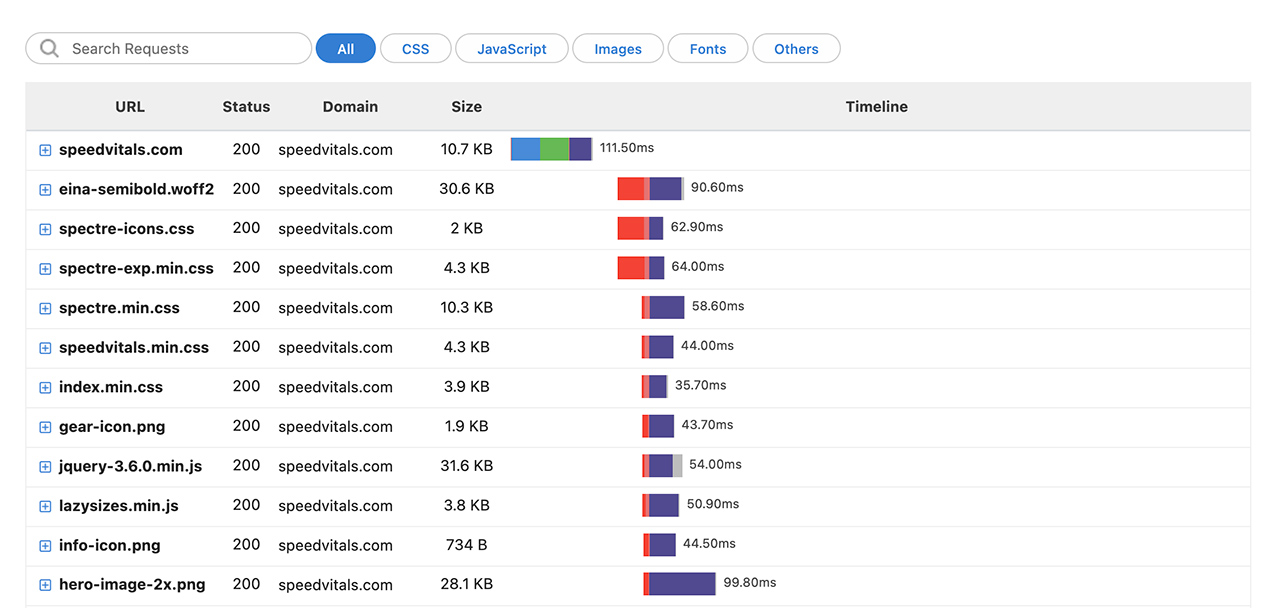Select the All filter tab

tap(345, 49)
